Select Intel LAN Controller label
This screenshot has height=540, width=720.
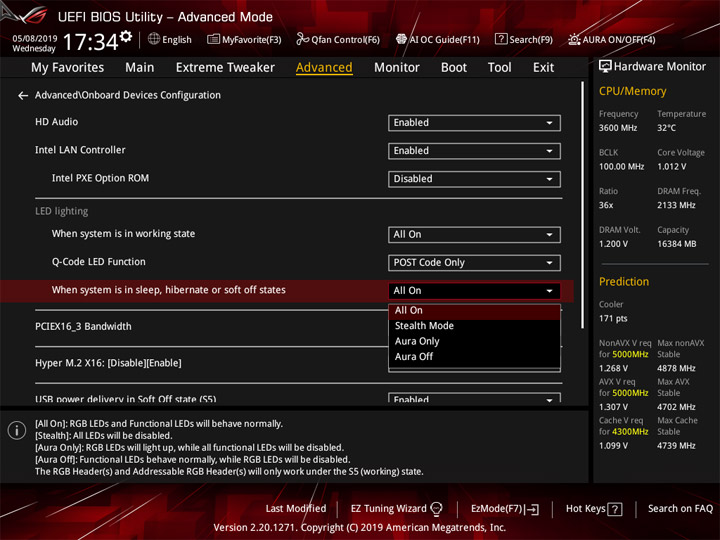(80, 150)
